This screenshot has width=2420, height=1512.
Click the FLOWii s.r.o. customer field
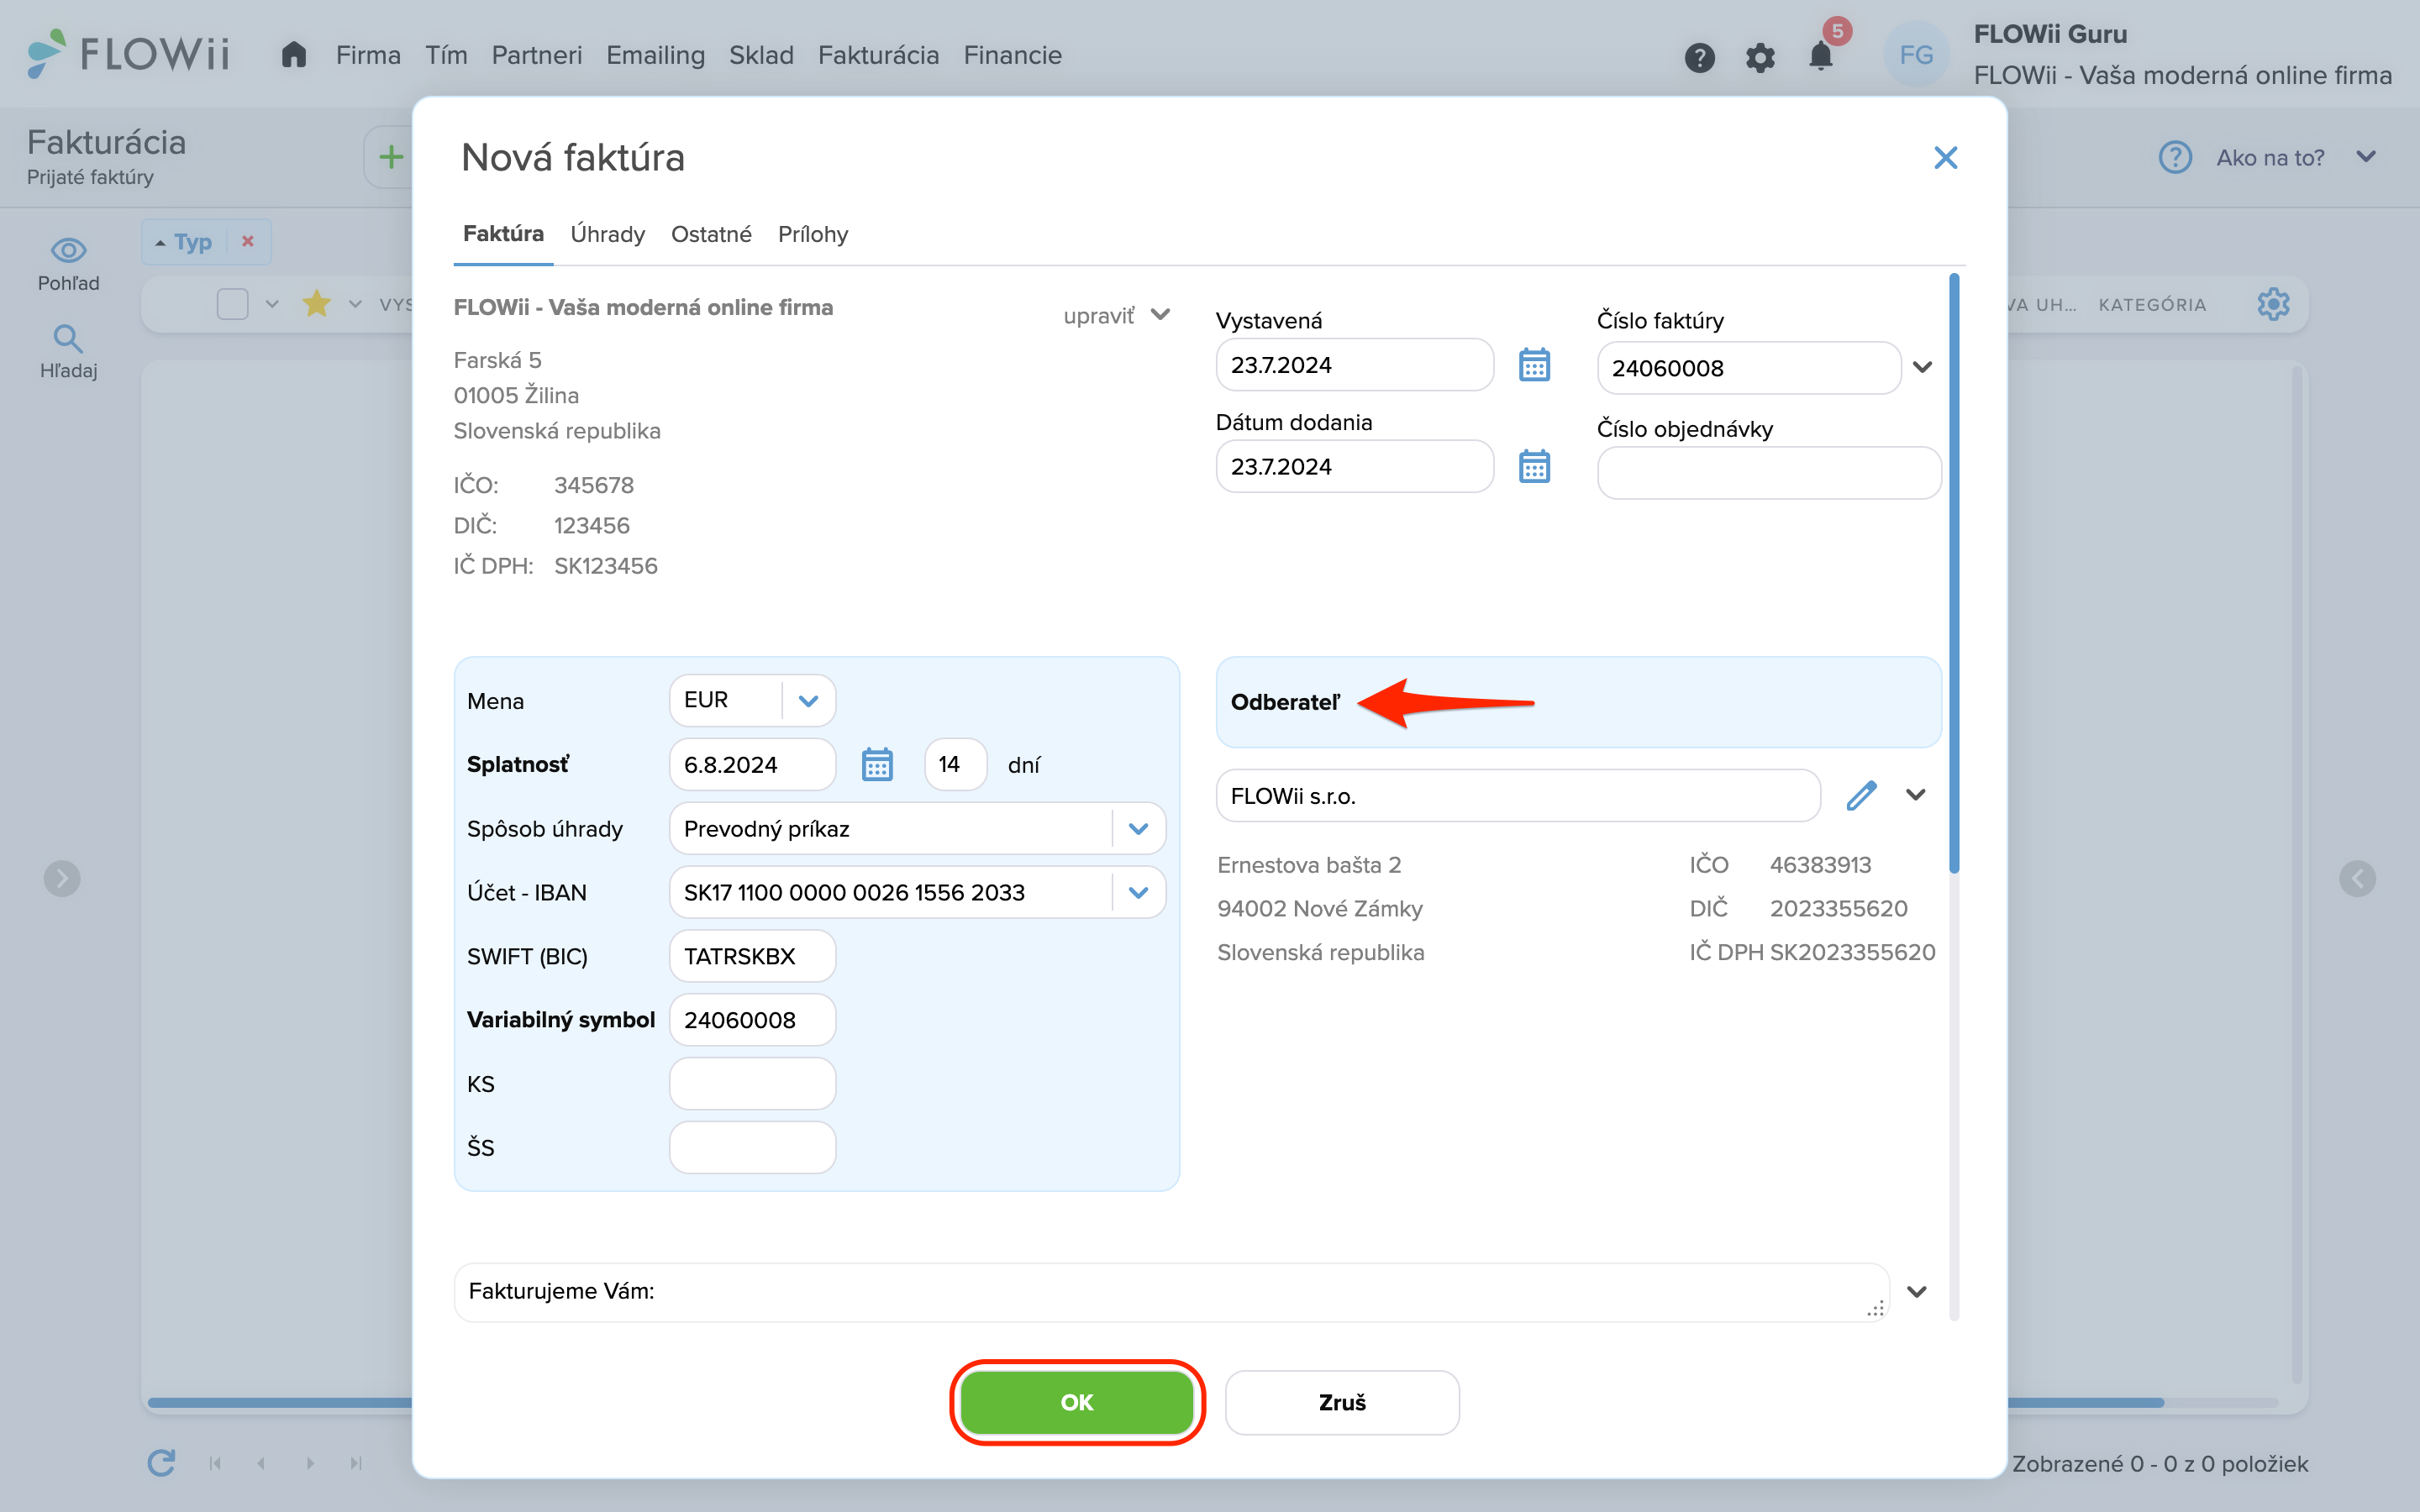pos(1518,796)
